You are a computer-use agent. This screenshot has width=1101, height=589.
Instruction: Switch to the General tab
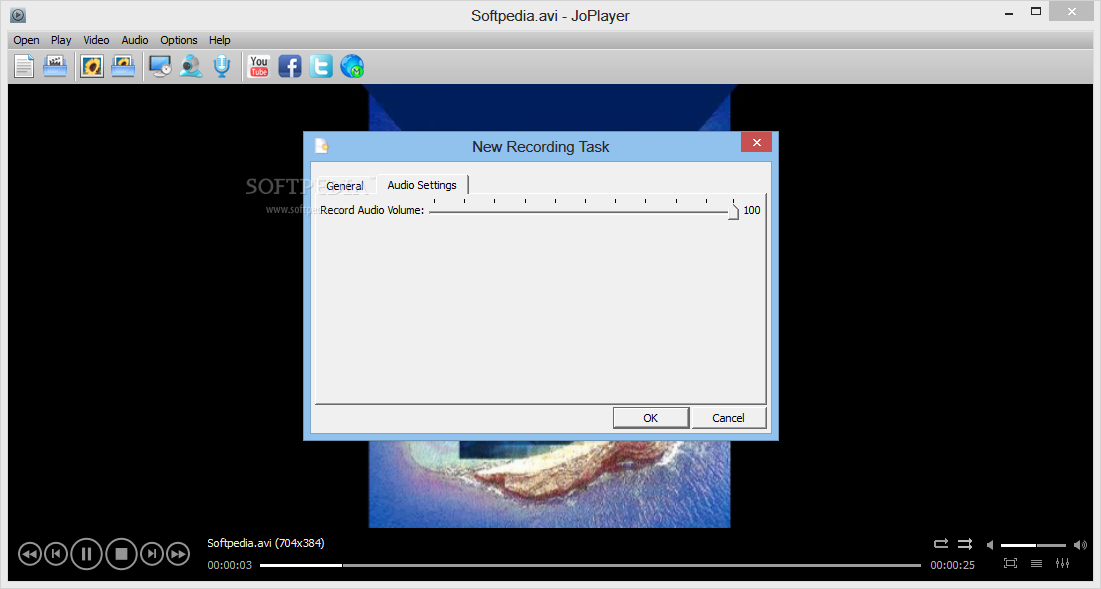(345, 186)
